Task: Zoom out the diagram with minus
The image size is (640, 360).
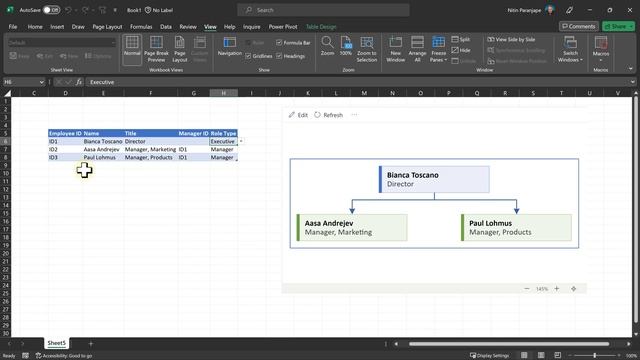Action: (x=527, y=289)
